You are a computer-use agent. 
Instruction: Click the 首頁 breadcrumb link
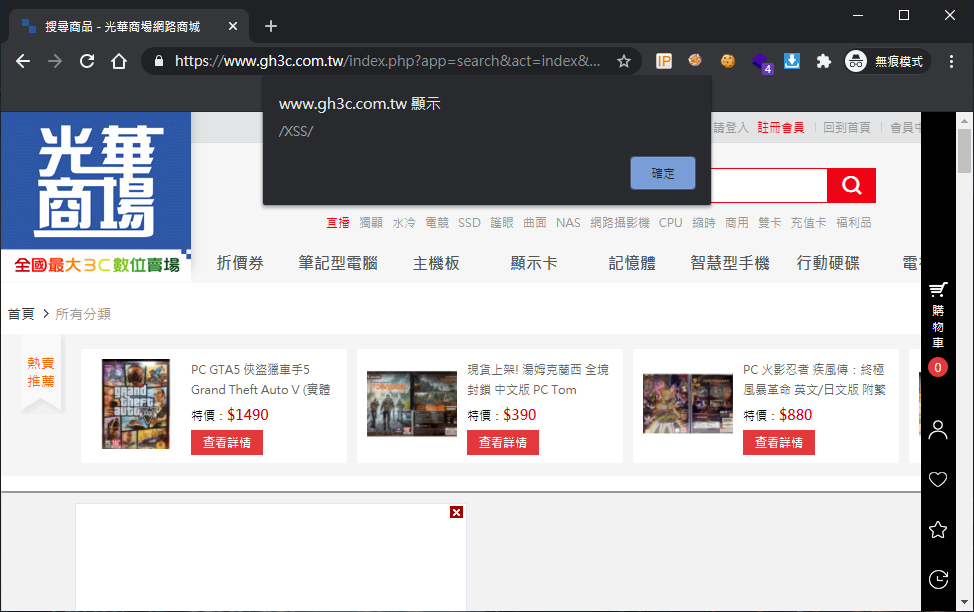click(x=21, y=314)
